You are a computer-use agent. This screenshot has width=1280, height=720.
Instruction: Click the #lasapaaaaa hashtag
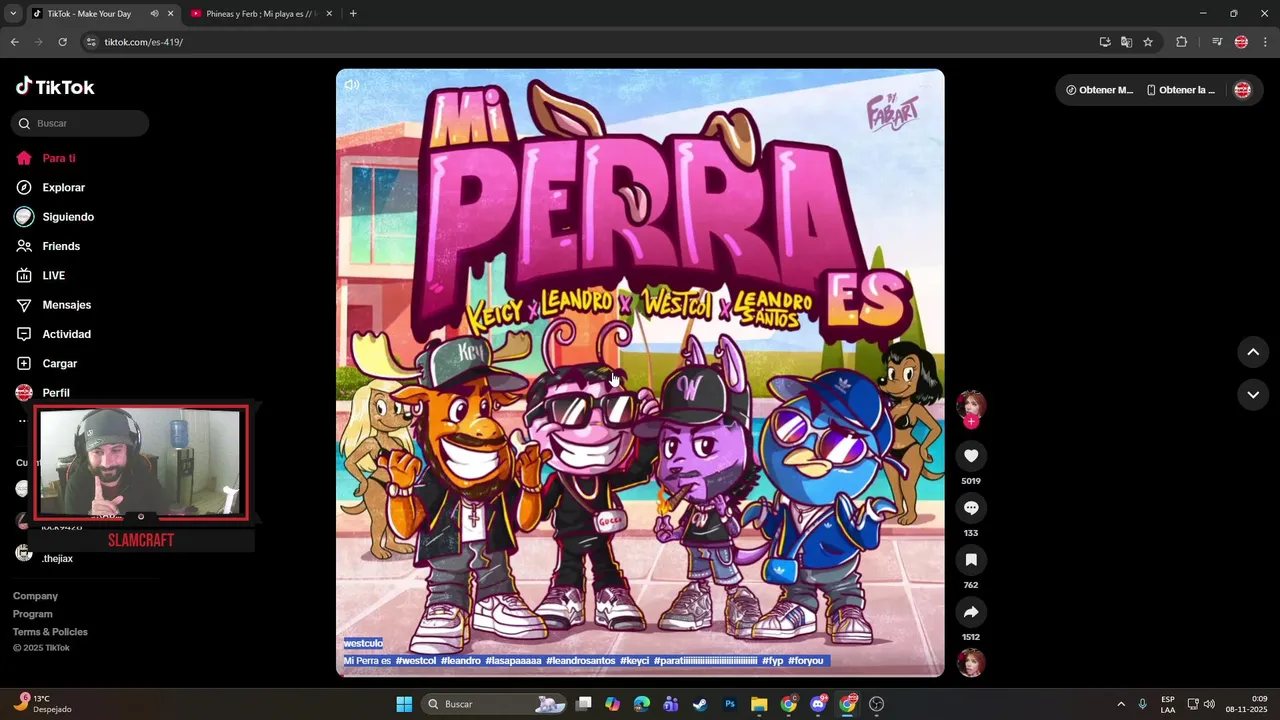(513, 661)
